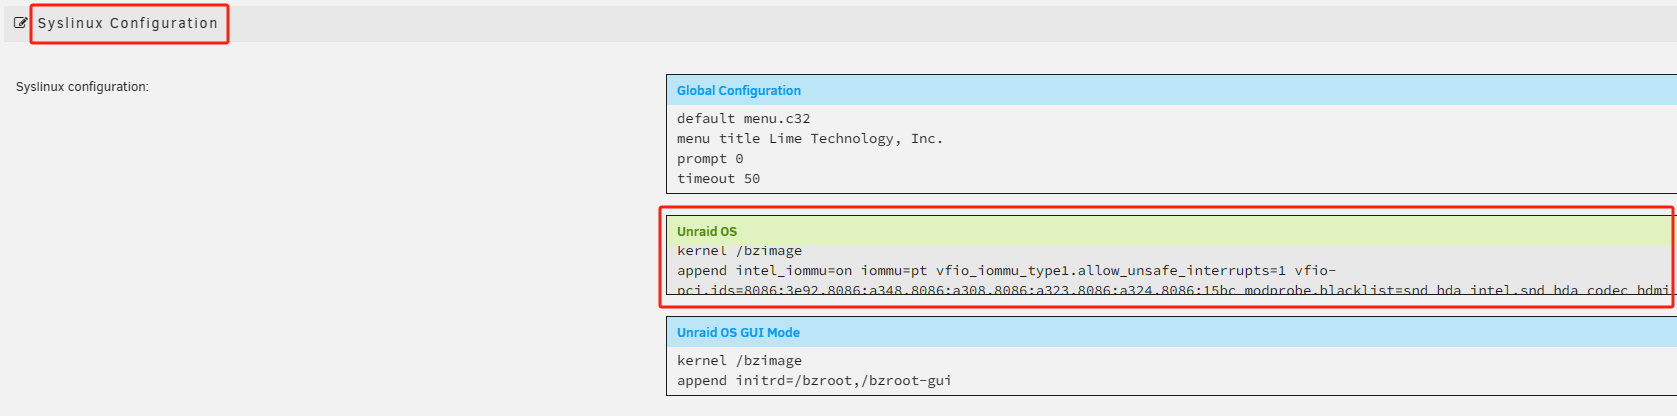The height and width of the screenshot is (416, 1677).
Task: Click the 'prompt 0' line
Action: pyautogui.click(x=710, y=159)
